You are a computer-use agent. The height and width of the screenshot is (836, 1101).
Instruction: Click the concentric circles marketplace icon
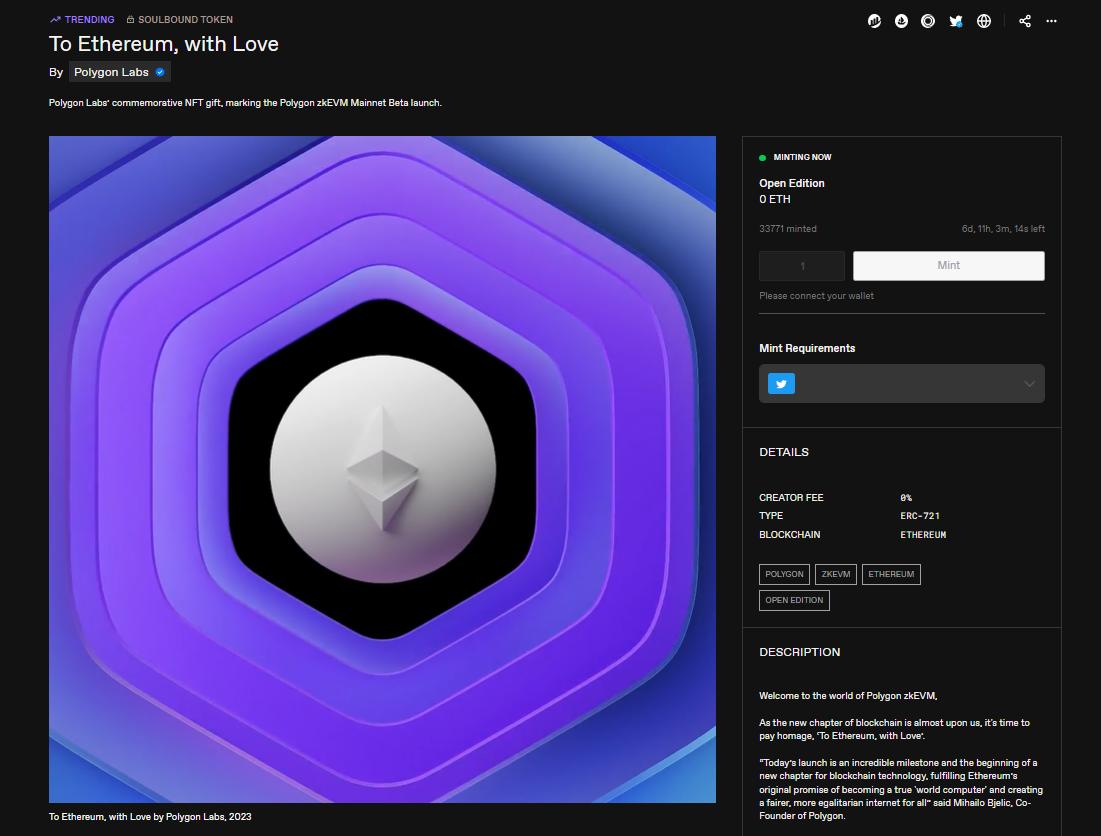pos(928,21)
